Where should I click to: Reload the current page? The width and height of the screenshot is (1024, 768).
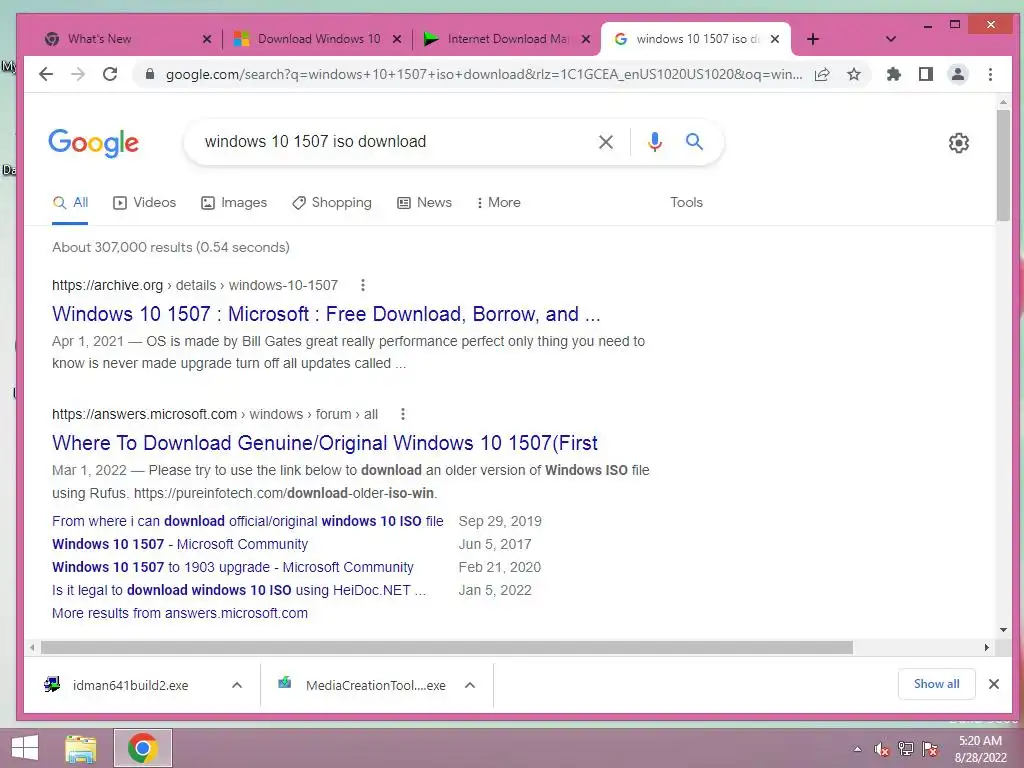(110, 74)
